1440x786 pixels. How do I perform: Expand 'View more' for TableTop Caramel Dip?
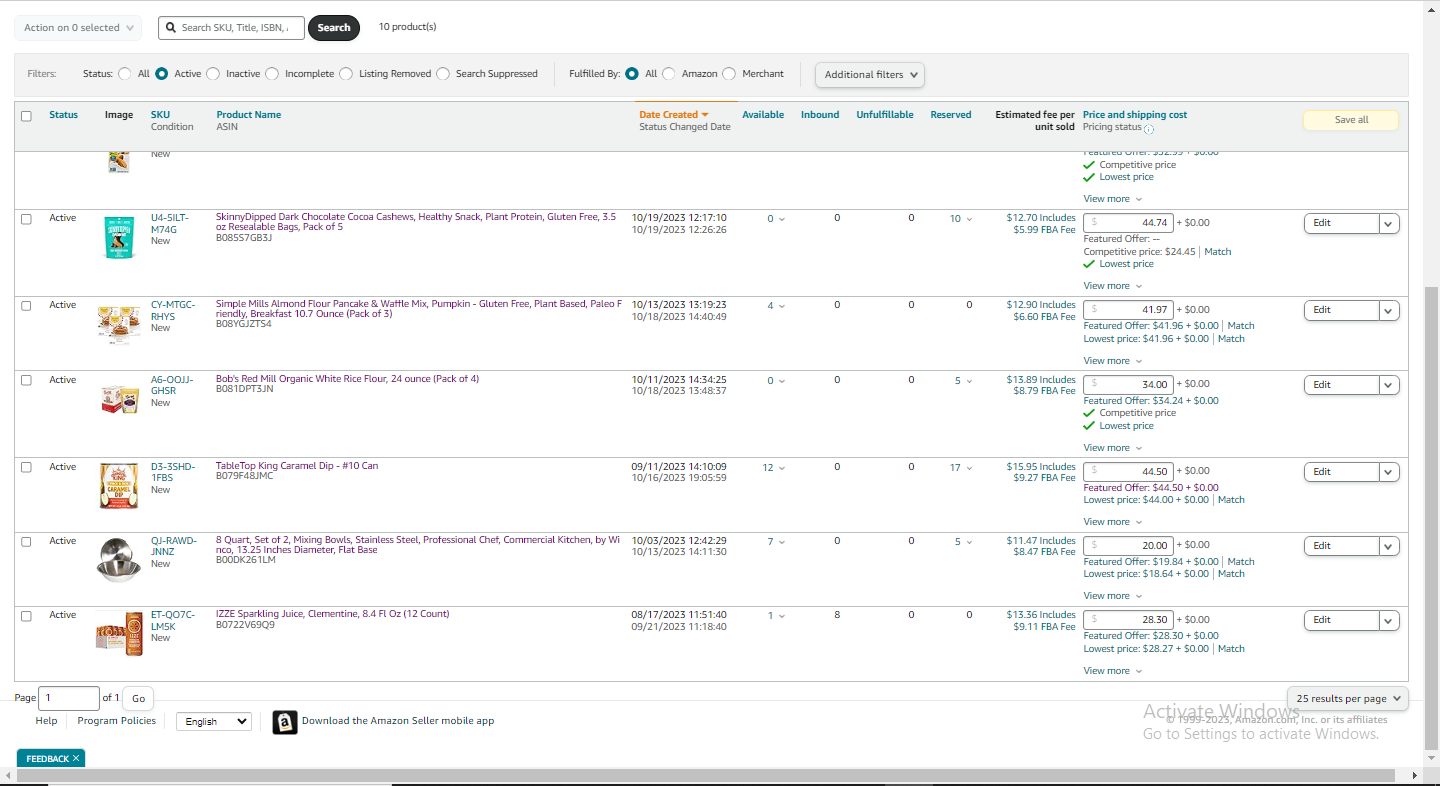1113,522
